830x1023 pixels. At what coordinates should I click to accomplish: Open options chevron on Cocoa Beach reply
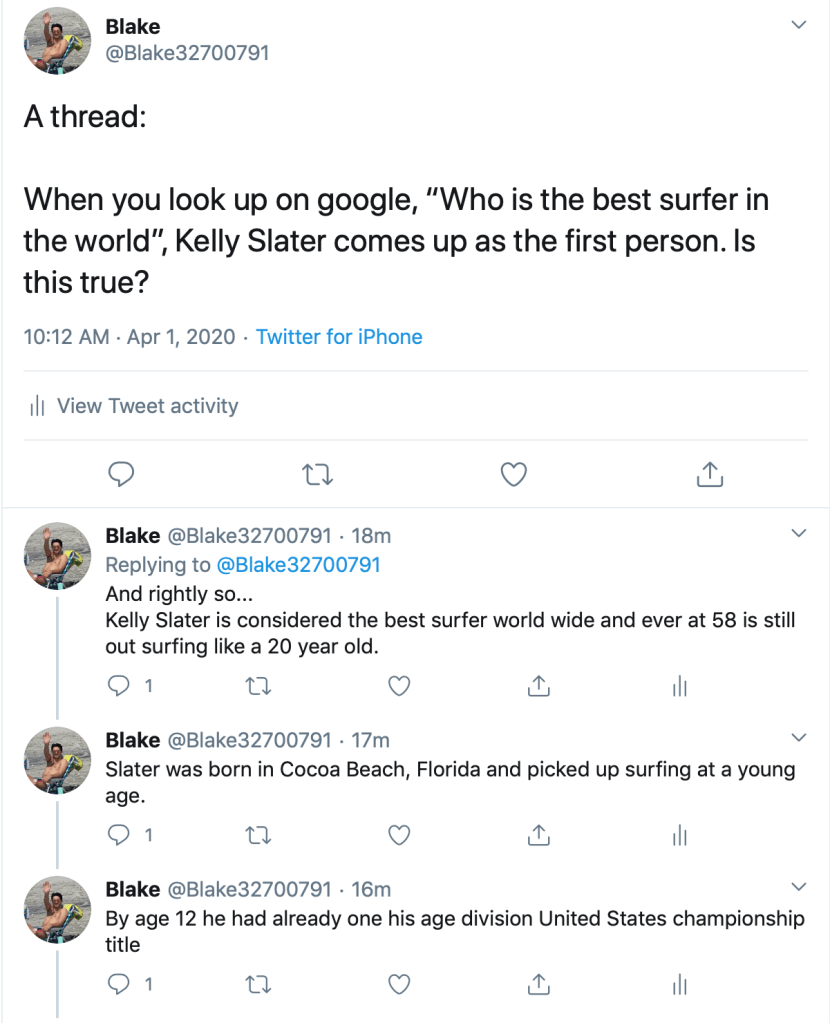(798, 738)
